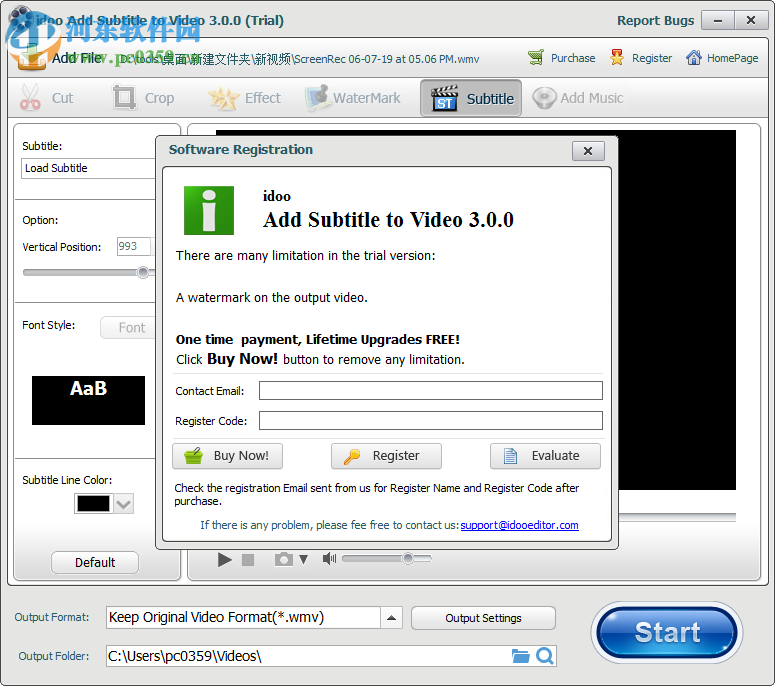Open the Effect tab
Screen dimensions: 775x686
coord(244,97)
